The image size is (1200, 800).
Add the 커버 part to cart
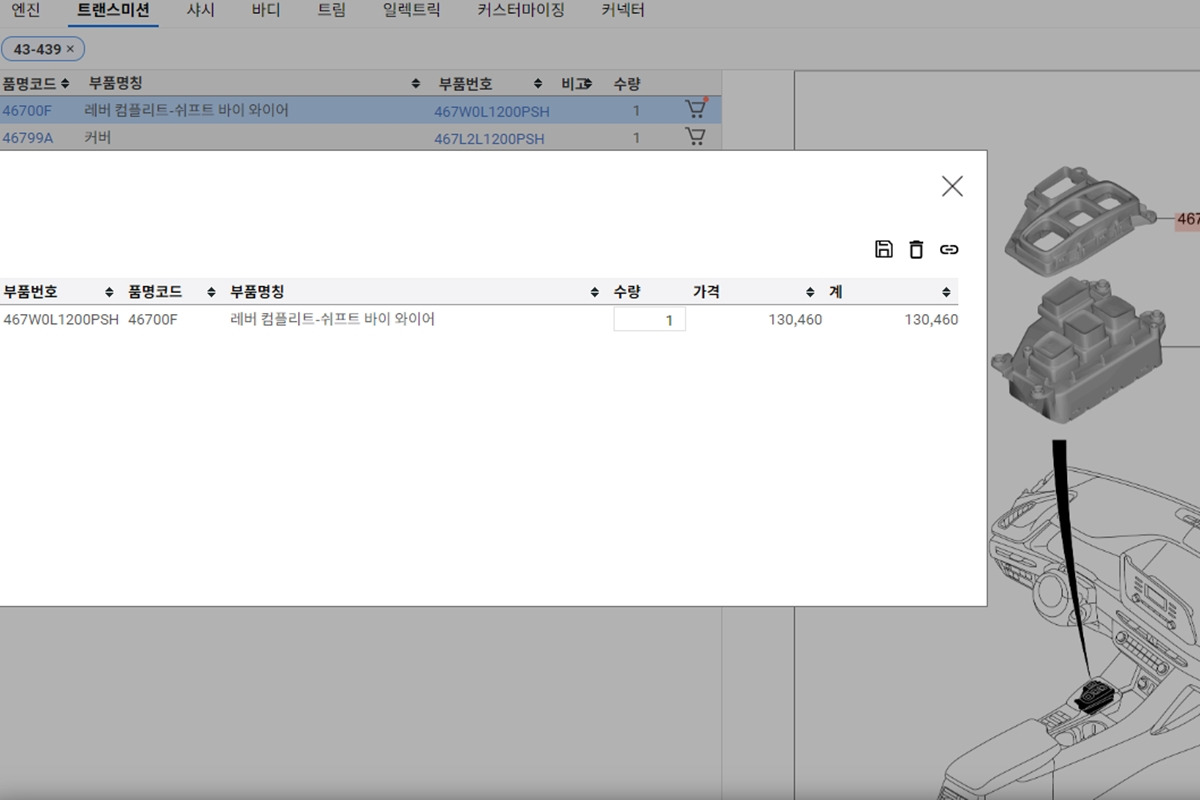[x=695, y=137]
